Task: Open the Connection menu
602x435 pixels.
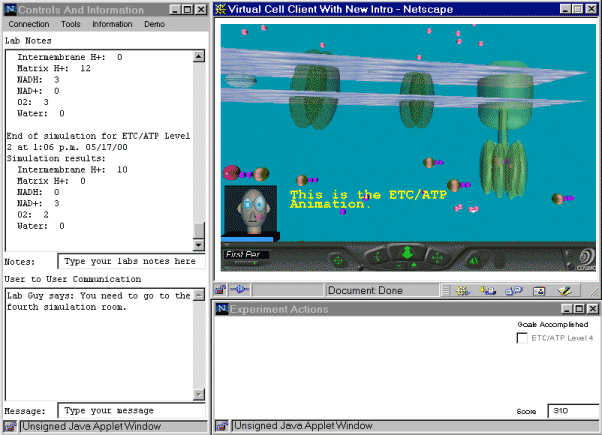Action: click(28, 23)
